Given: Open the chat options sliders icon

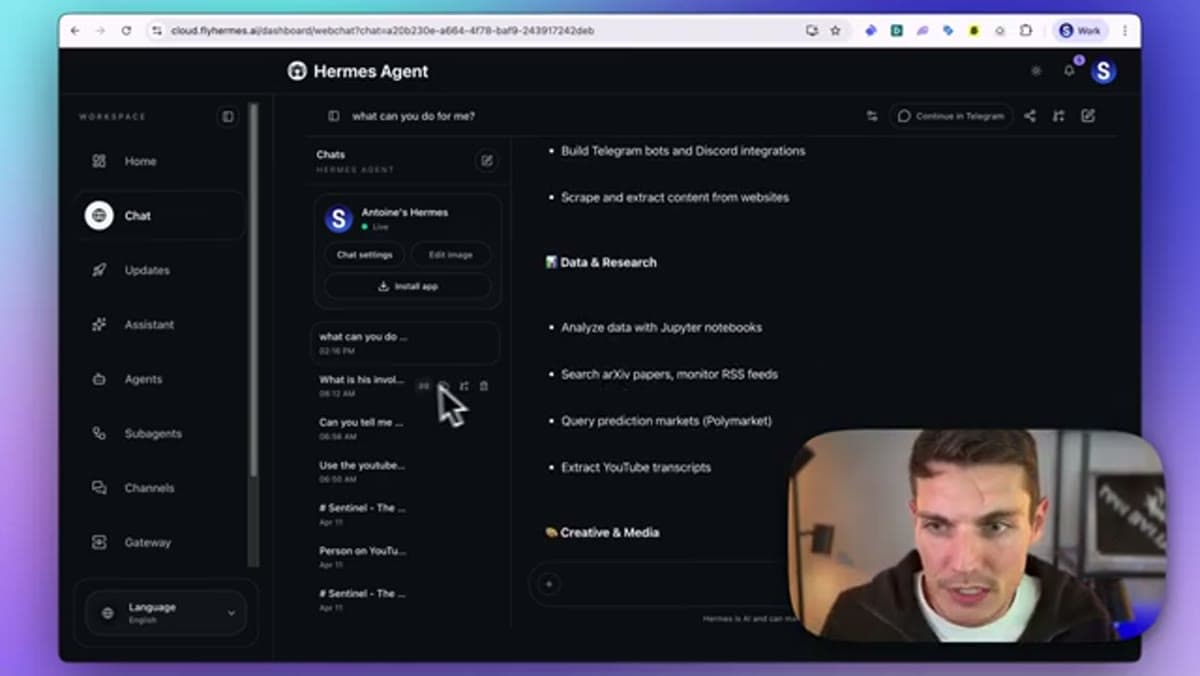Looking at the screenshot, I should point(872,116).
